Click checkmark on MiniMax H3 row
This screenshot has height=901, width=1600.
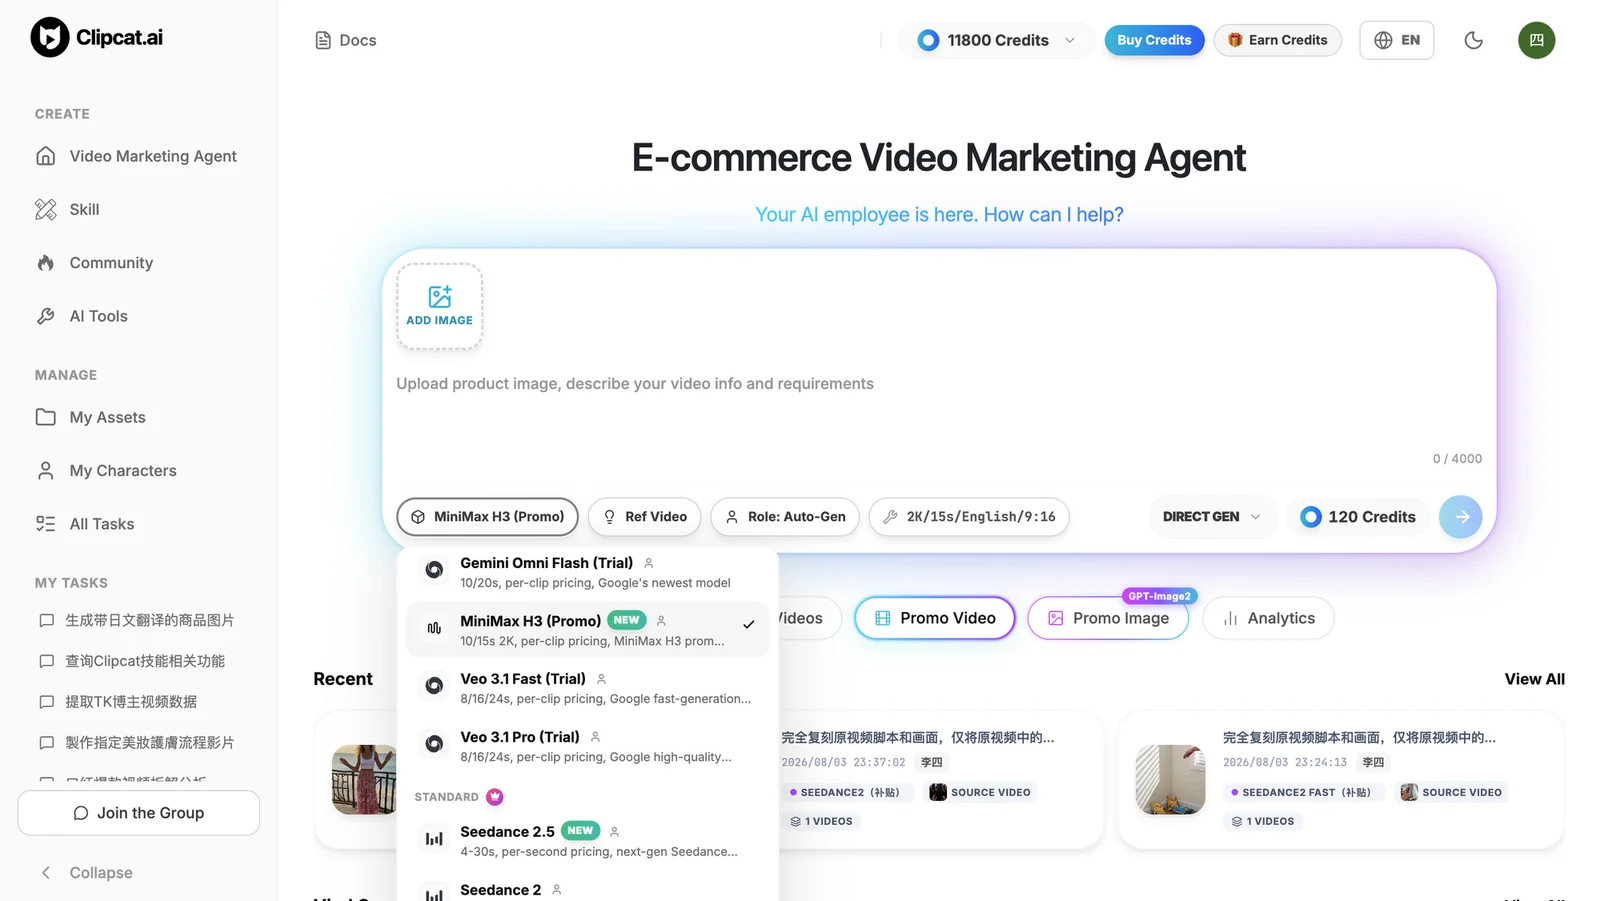[748, 624]
